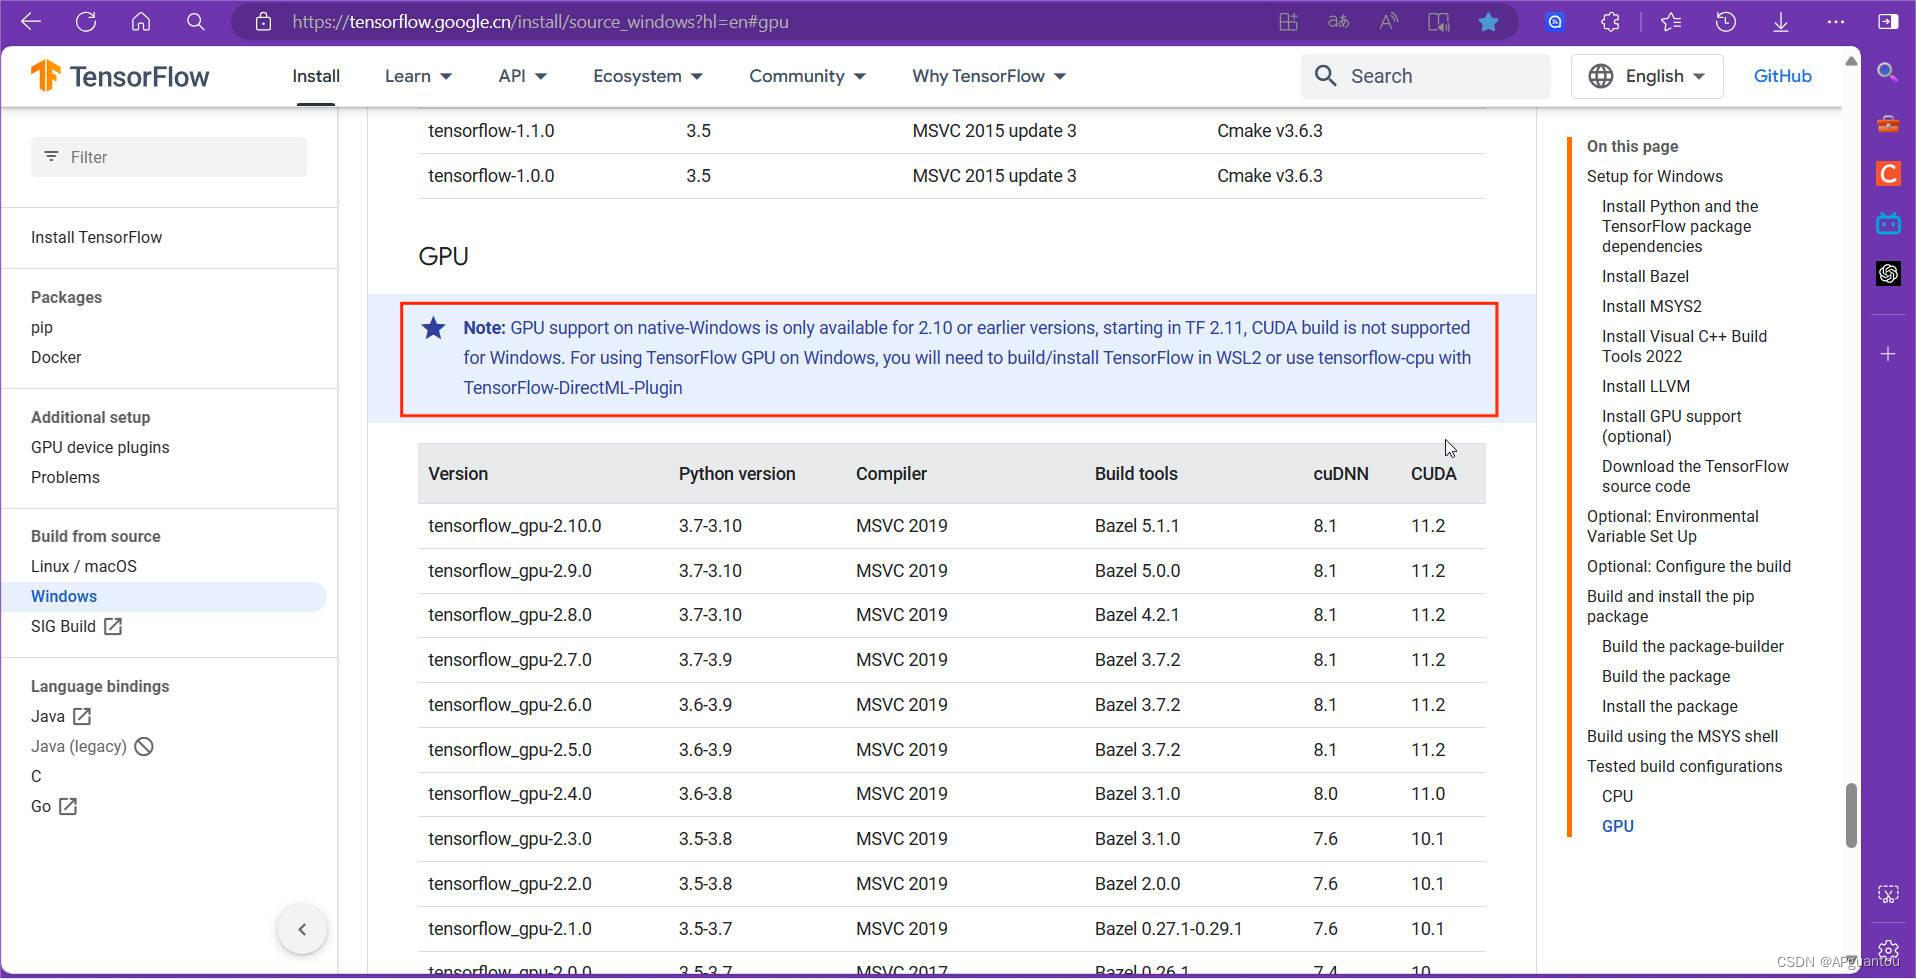Open immersive reader icon

[x=1438, y=21]
